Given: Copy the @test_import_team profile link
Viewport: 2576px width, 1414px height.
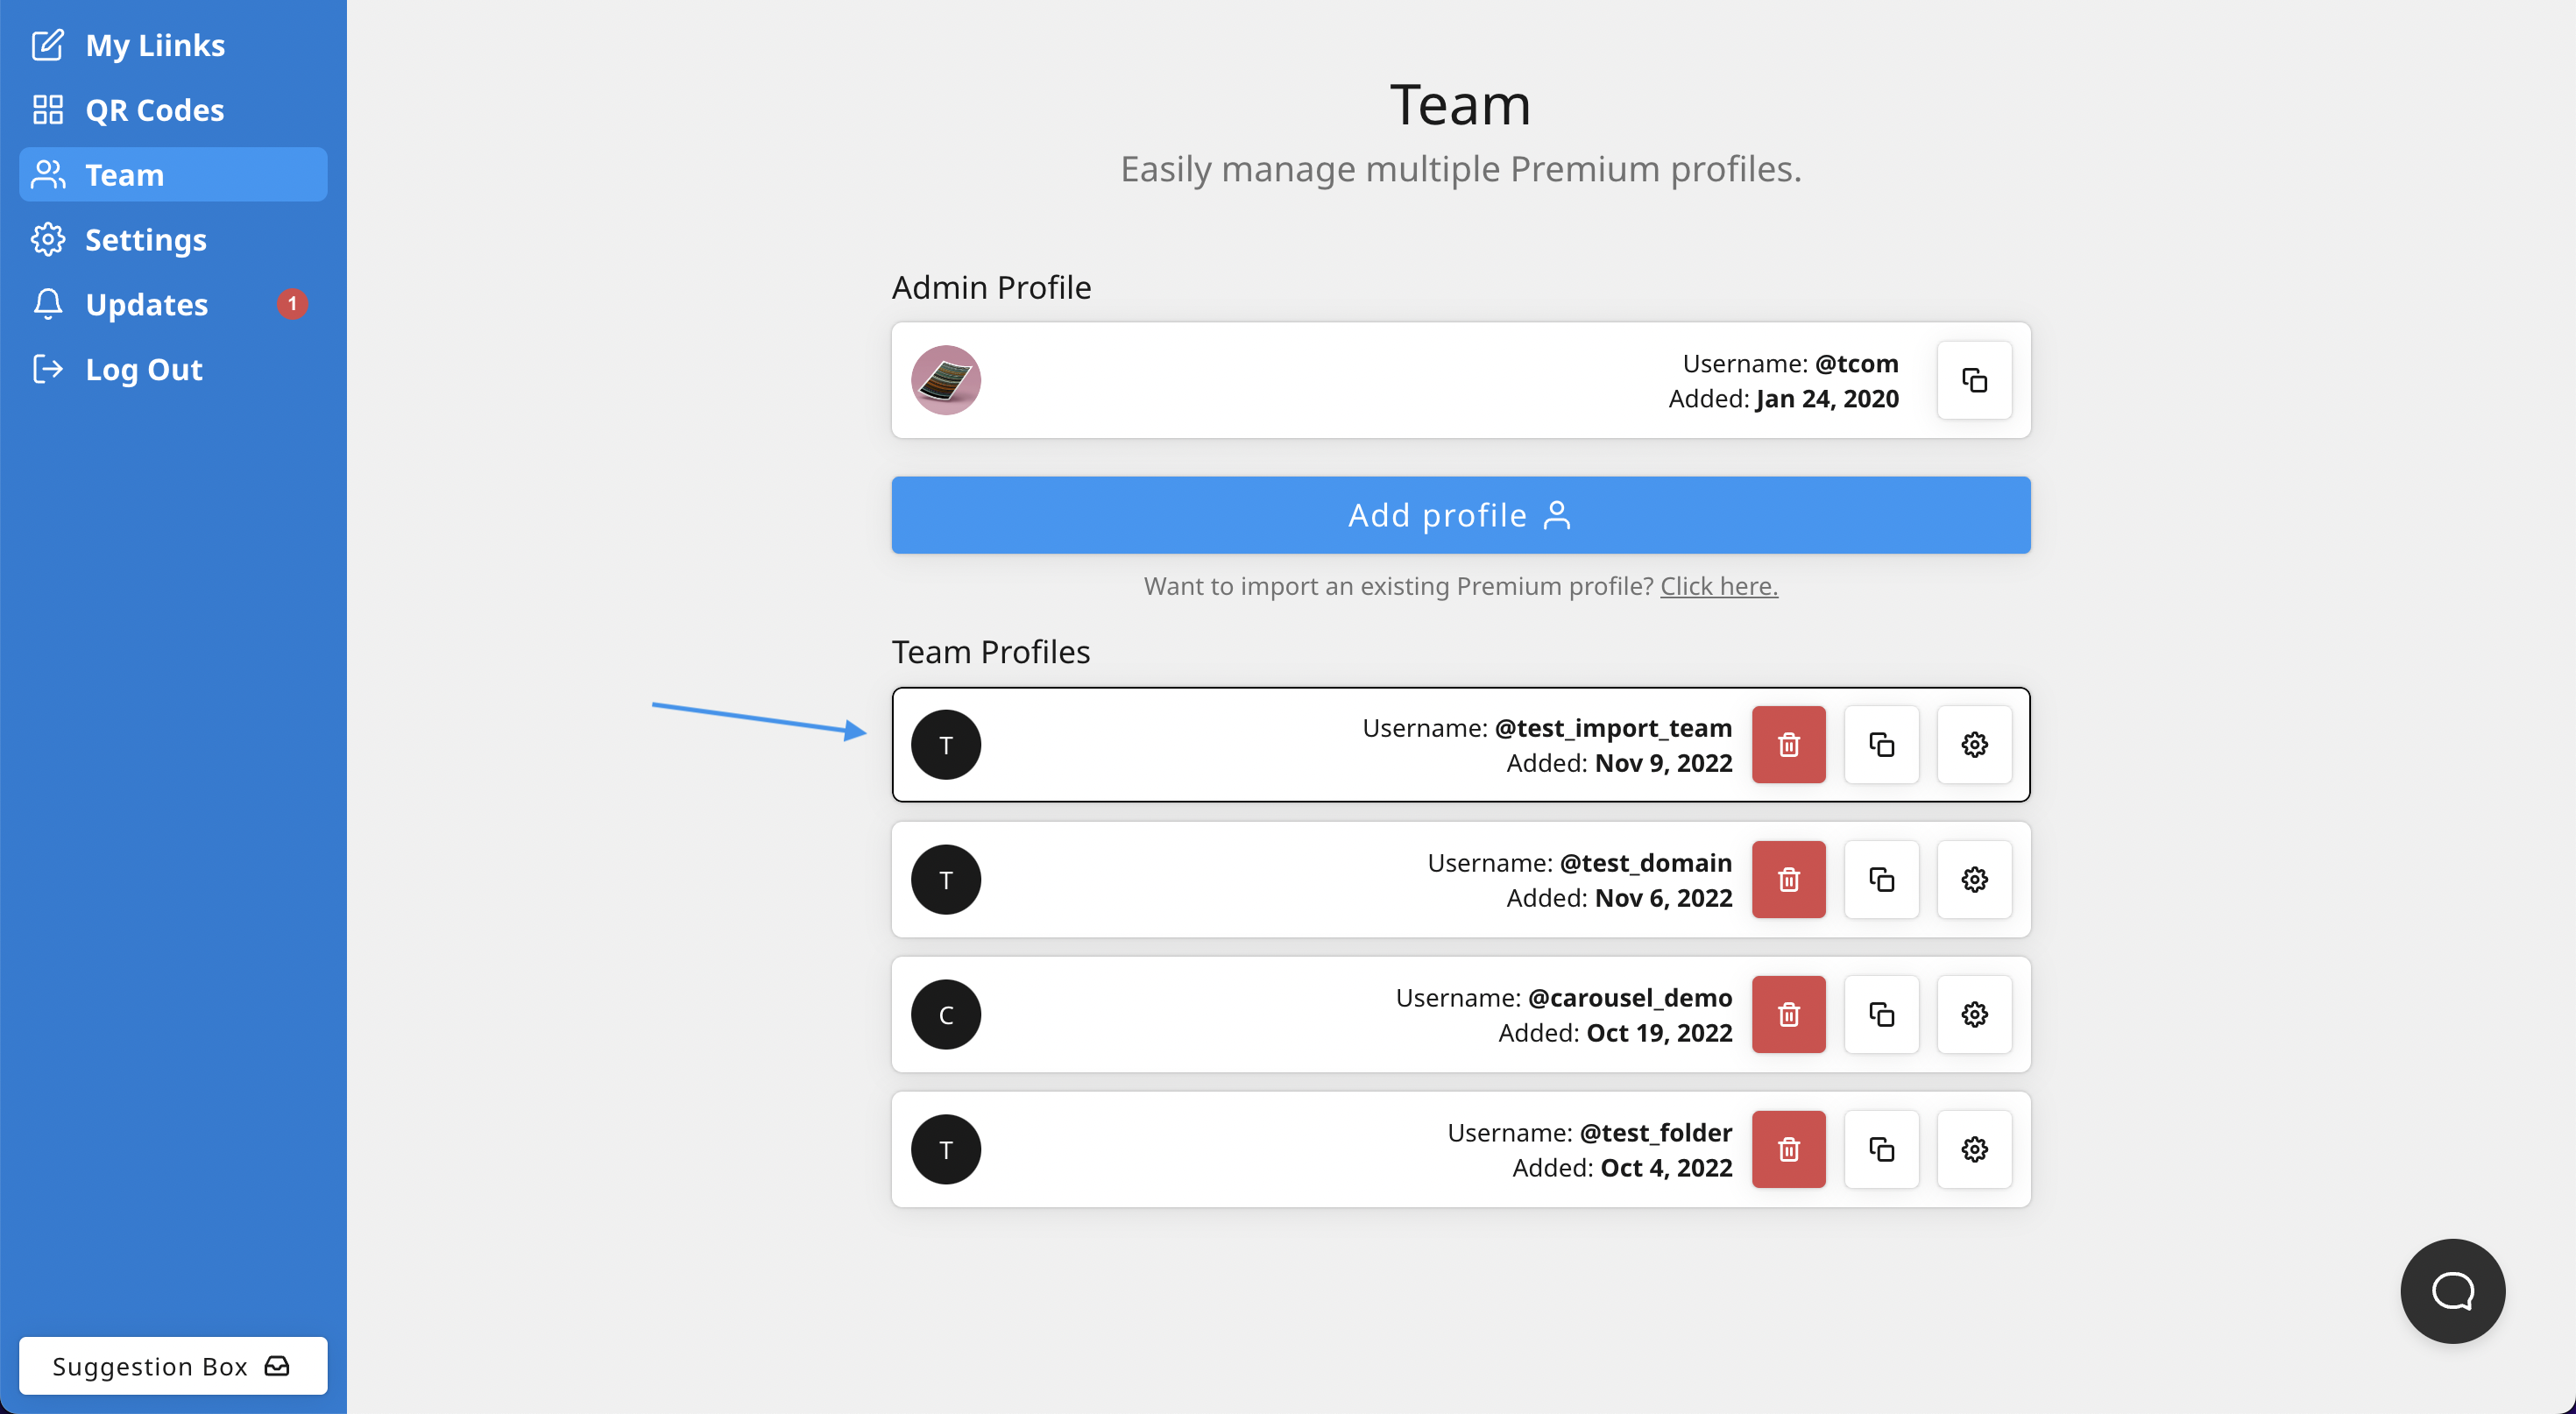Looking at the screenshot, I should (1881, 745).
